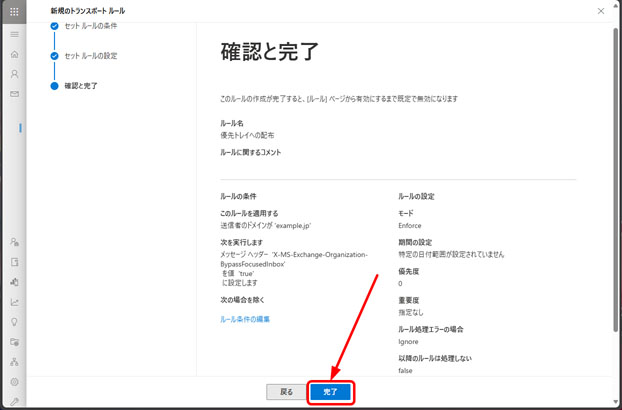Close the new transport rule dialog
This screenshot has height=410, width=622.
601,11
